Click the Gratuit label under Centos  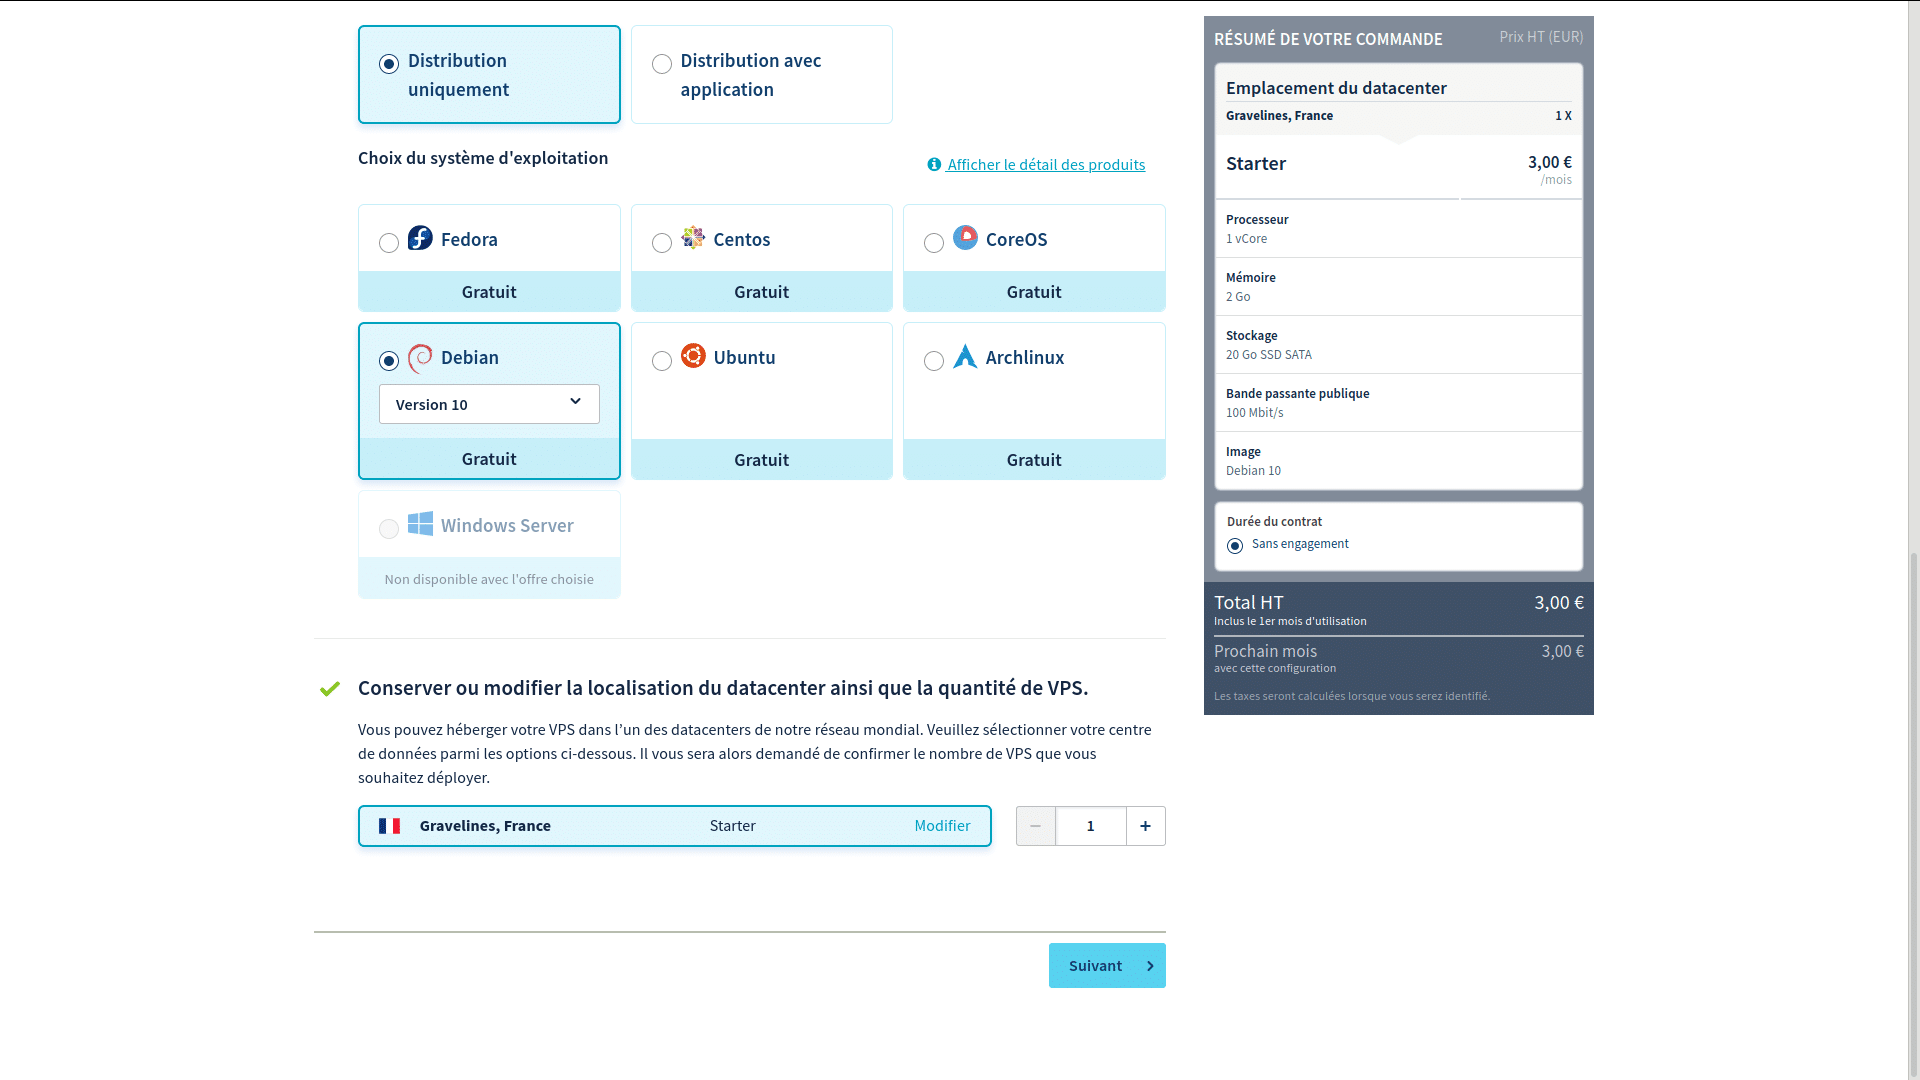(762, 292)
